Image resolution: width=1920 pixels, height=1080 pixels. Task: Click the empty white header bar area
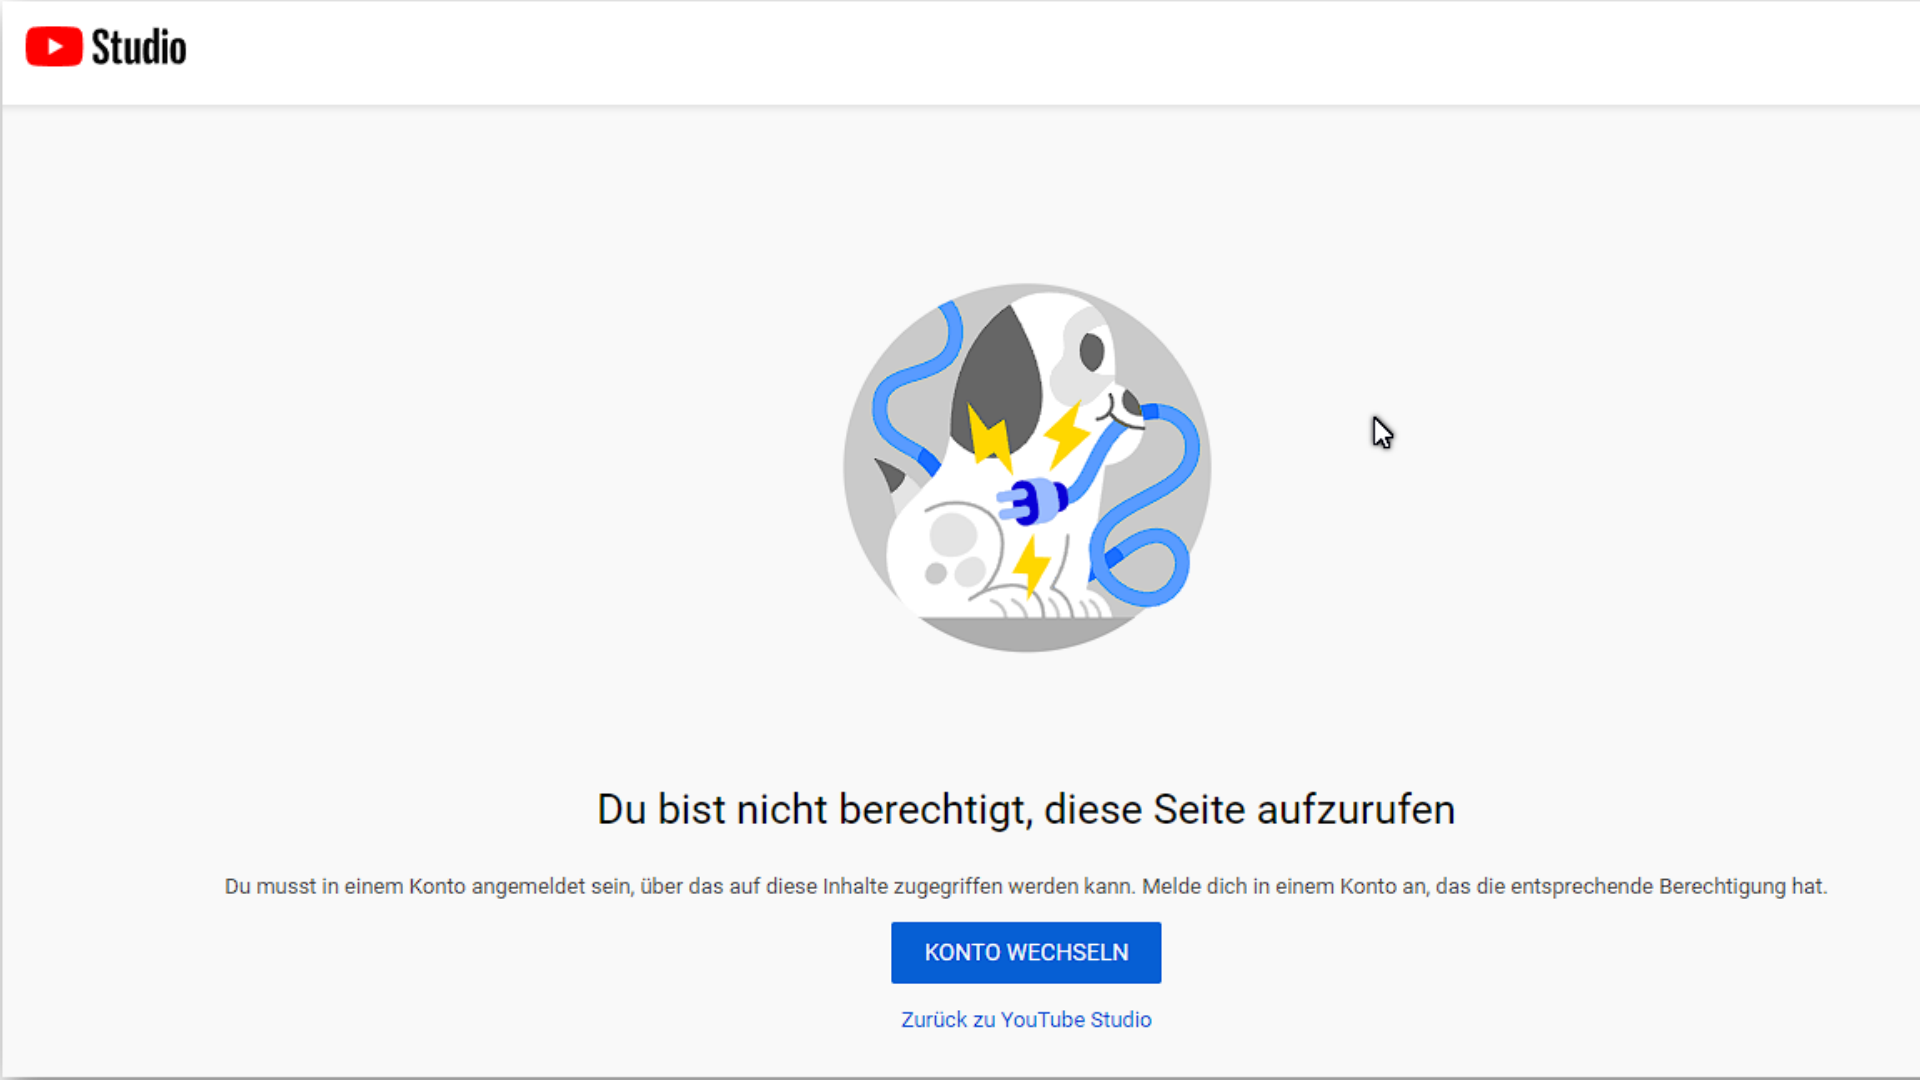[x=1000, y=50]
